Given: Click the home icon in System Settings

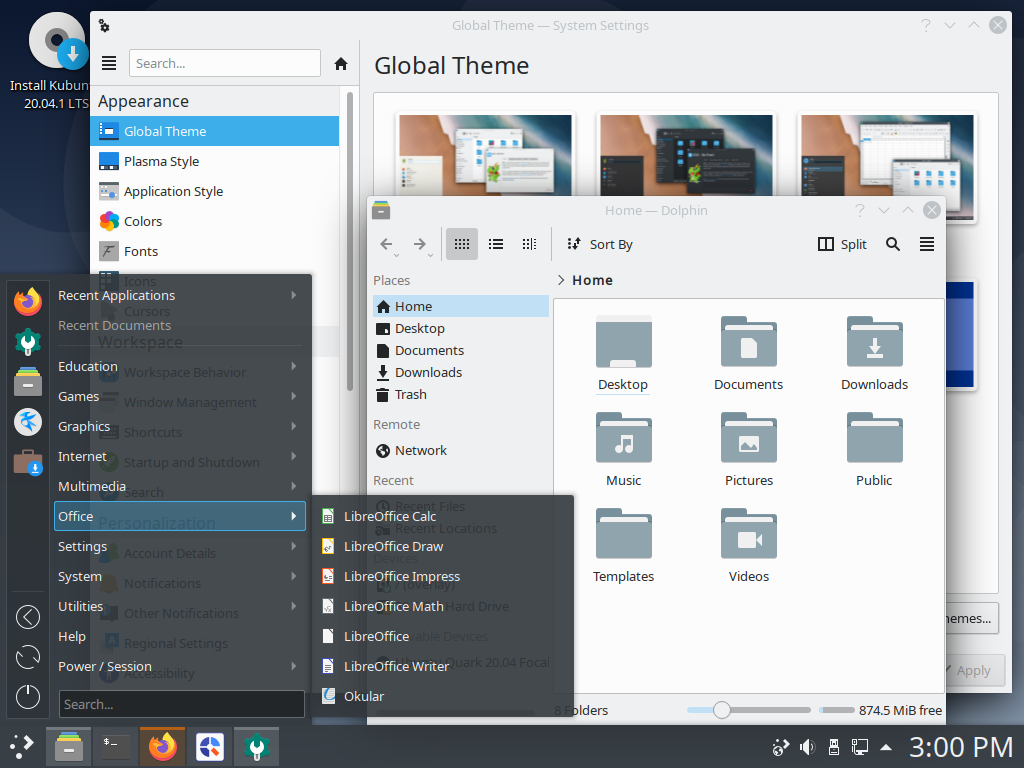Looking at the screenshot, I should click(341, 63).
